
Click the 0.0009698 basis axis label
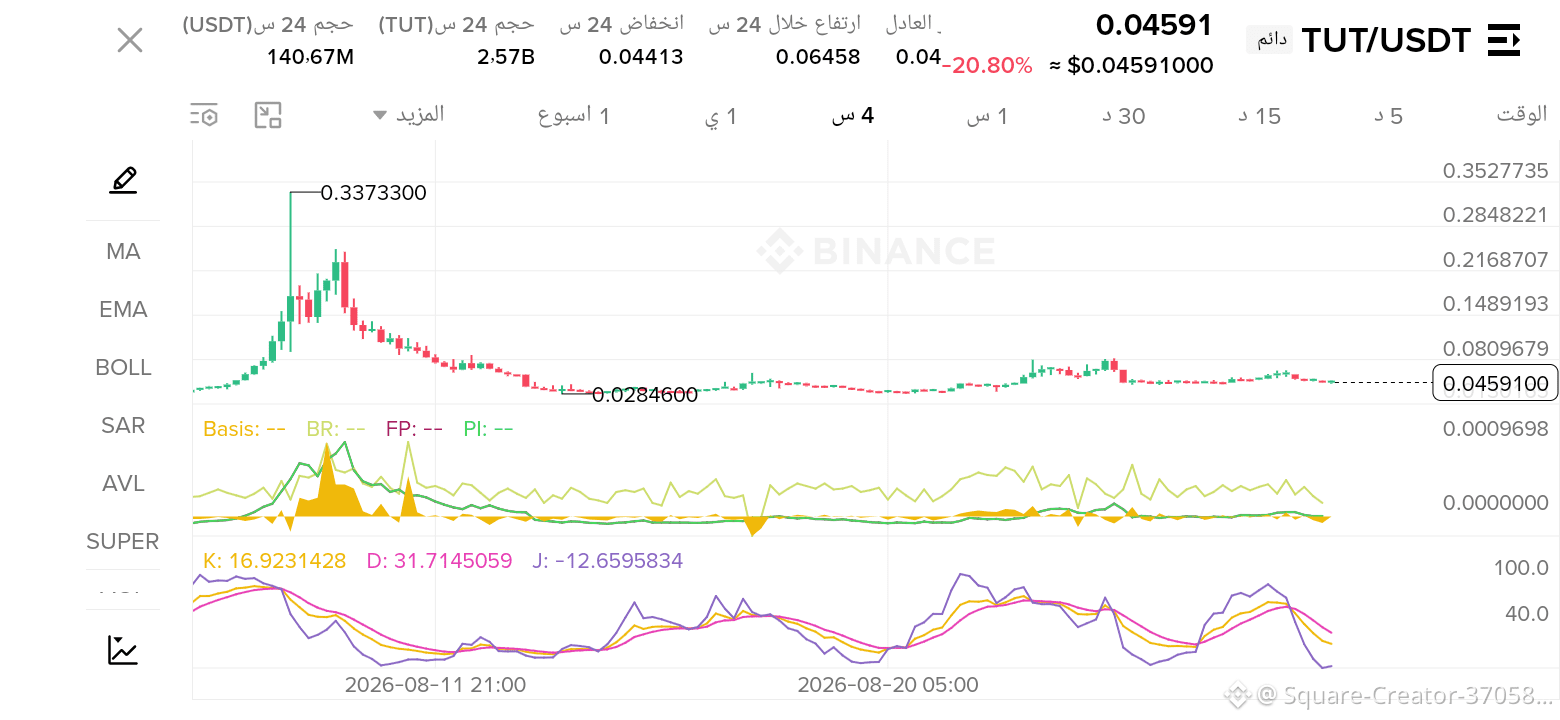(1495, 429)
